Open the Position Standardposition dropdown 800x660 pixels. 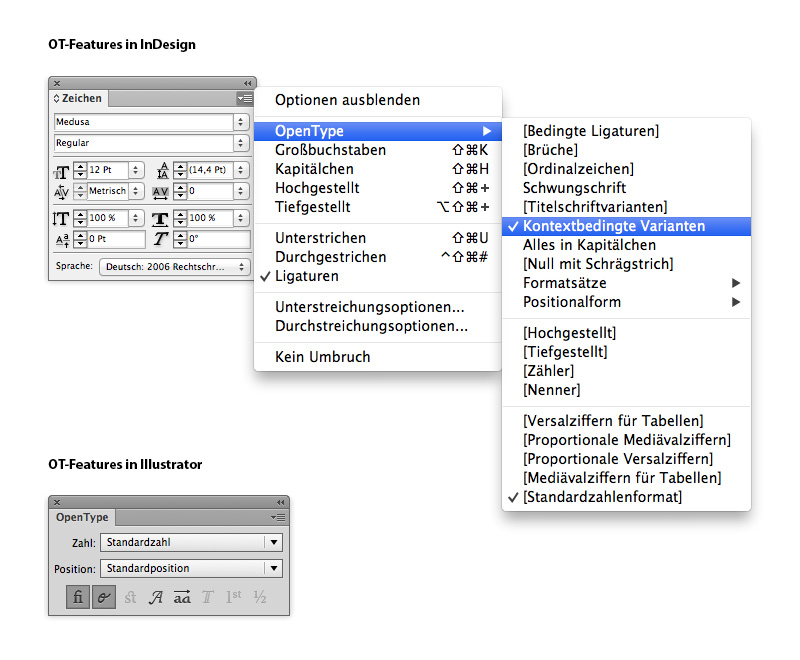pyautogui.click(x=191, y=568)
